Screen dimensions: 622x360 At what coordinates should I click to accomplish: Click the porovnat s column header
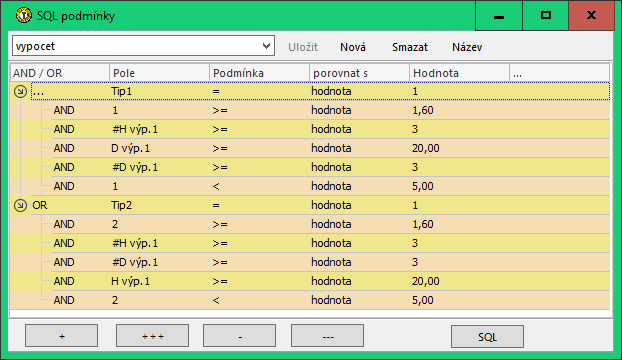359,73
